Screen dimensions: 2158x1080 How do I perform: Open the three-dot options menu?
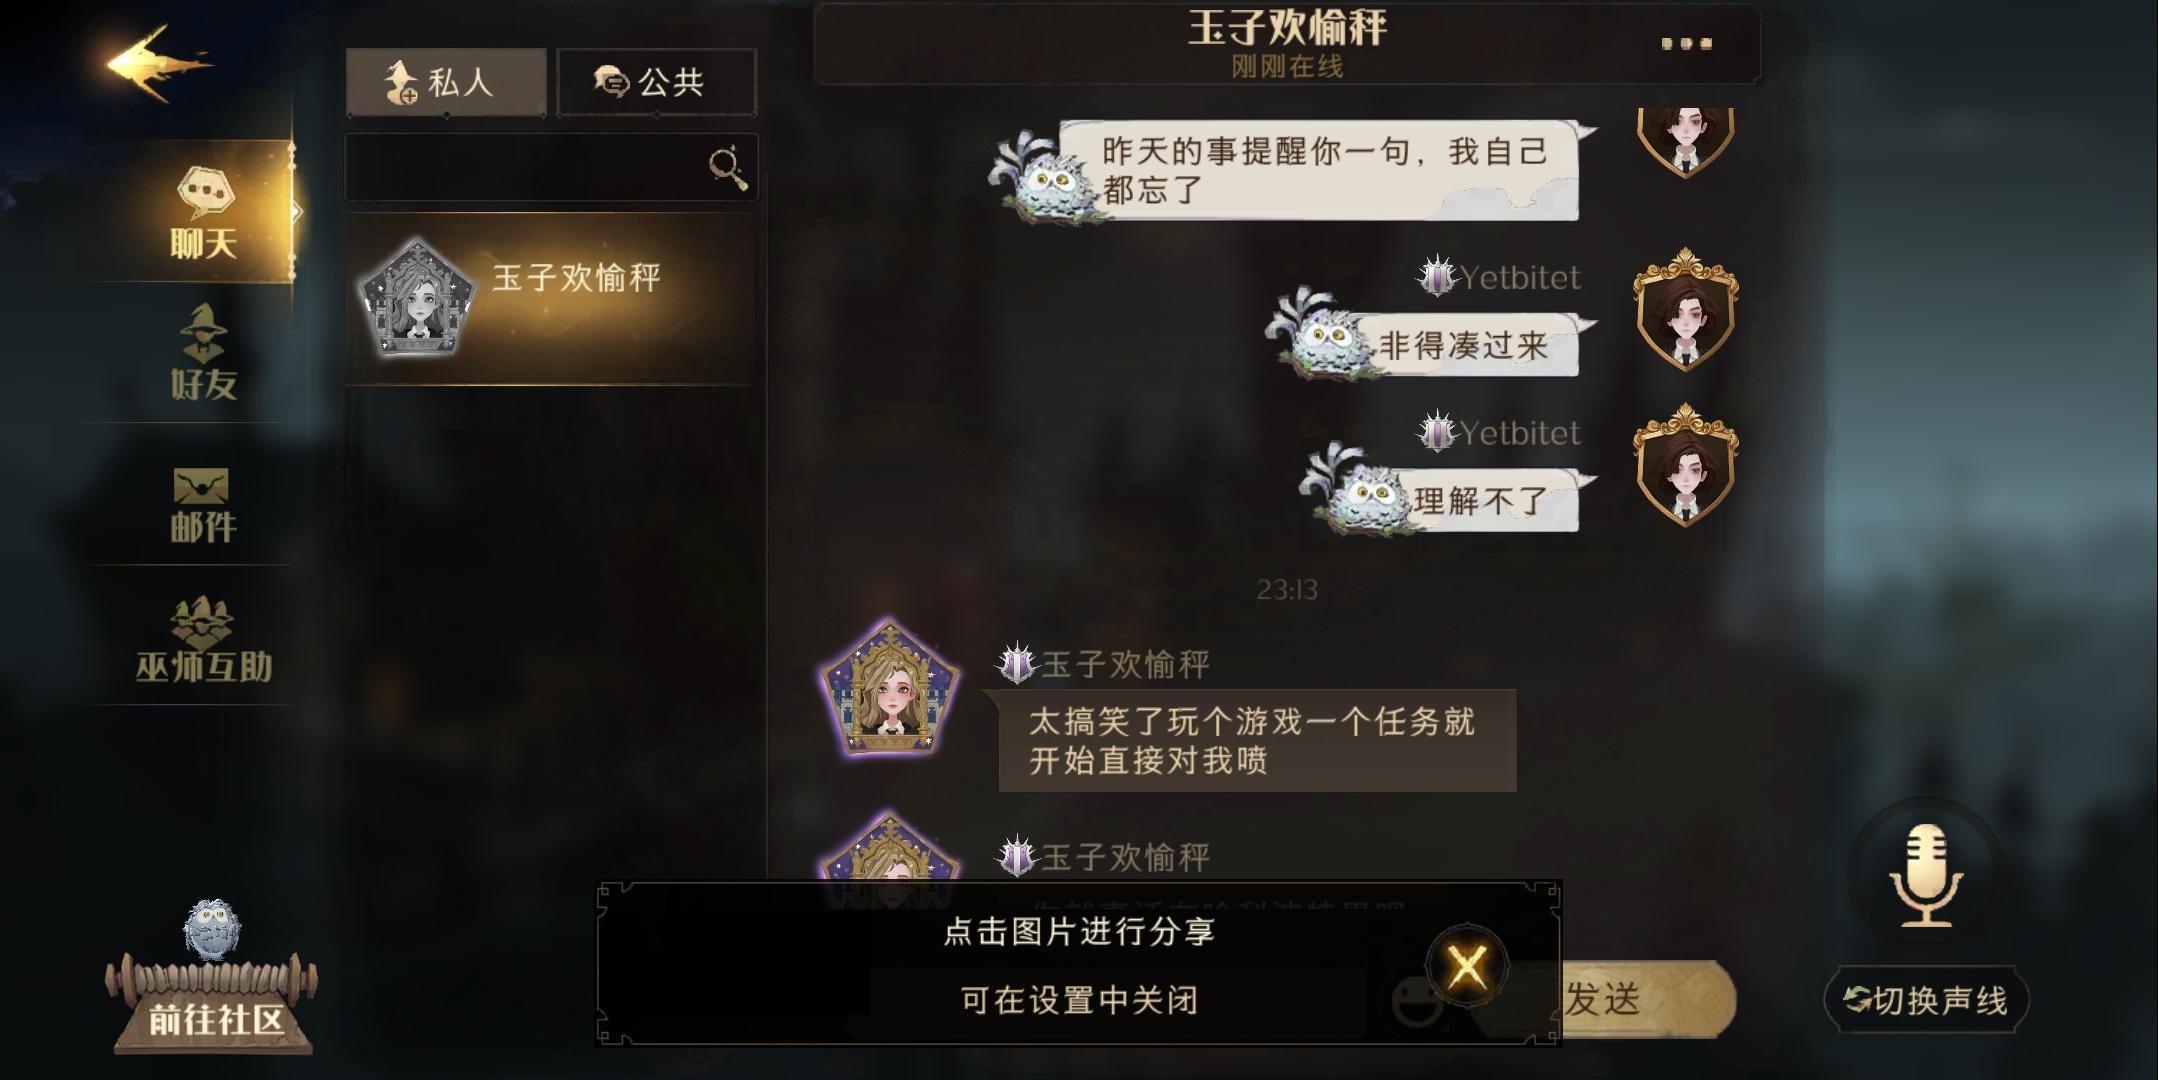point(1686,43)
